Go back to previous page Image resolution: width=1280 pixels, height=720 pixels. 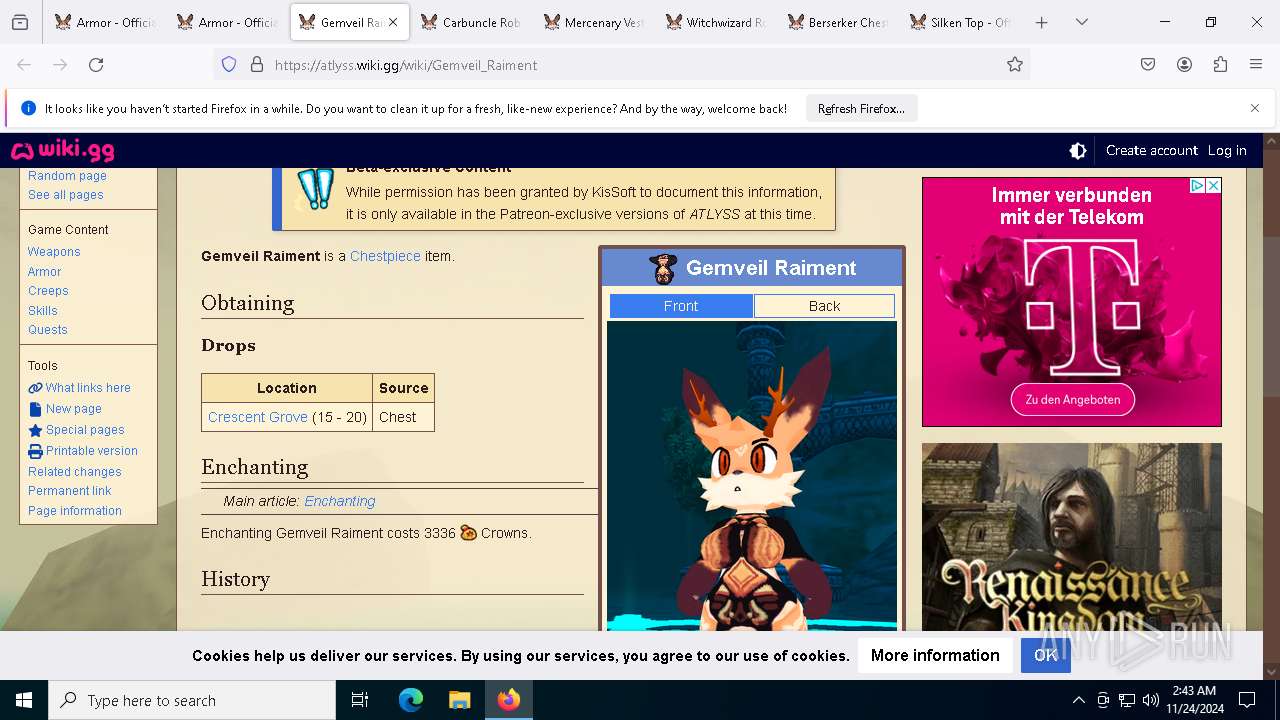[24, 65]
